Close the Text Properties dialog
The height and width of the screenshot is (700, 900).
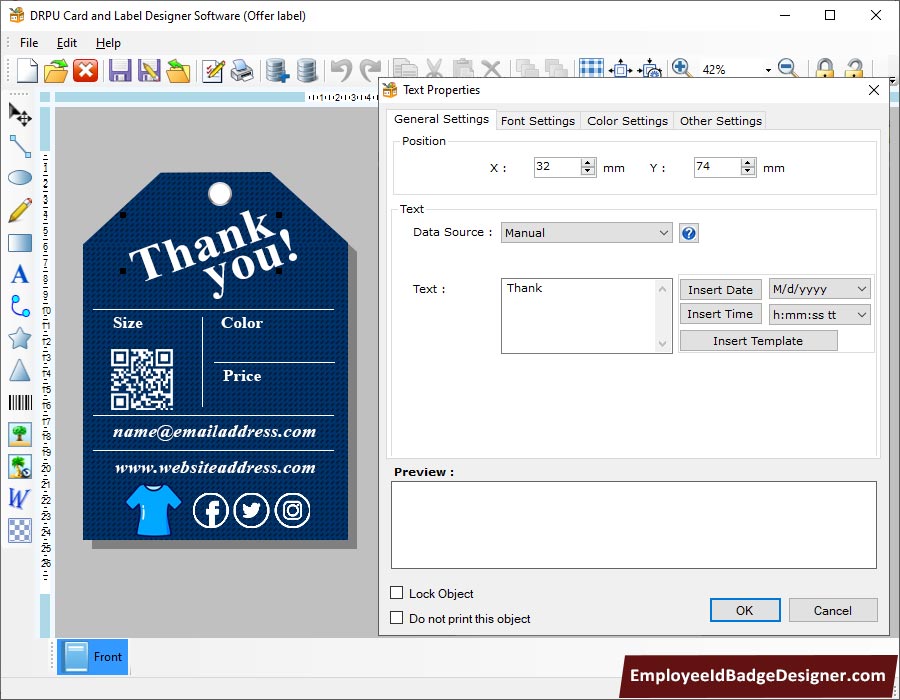click(874, 90)
